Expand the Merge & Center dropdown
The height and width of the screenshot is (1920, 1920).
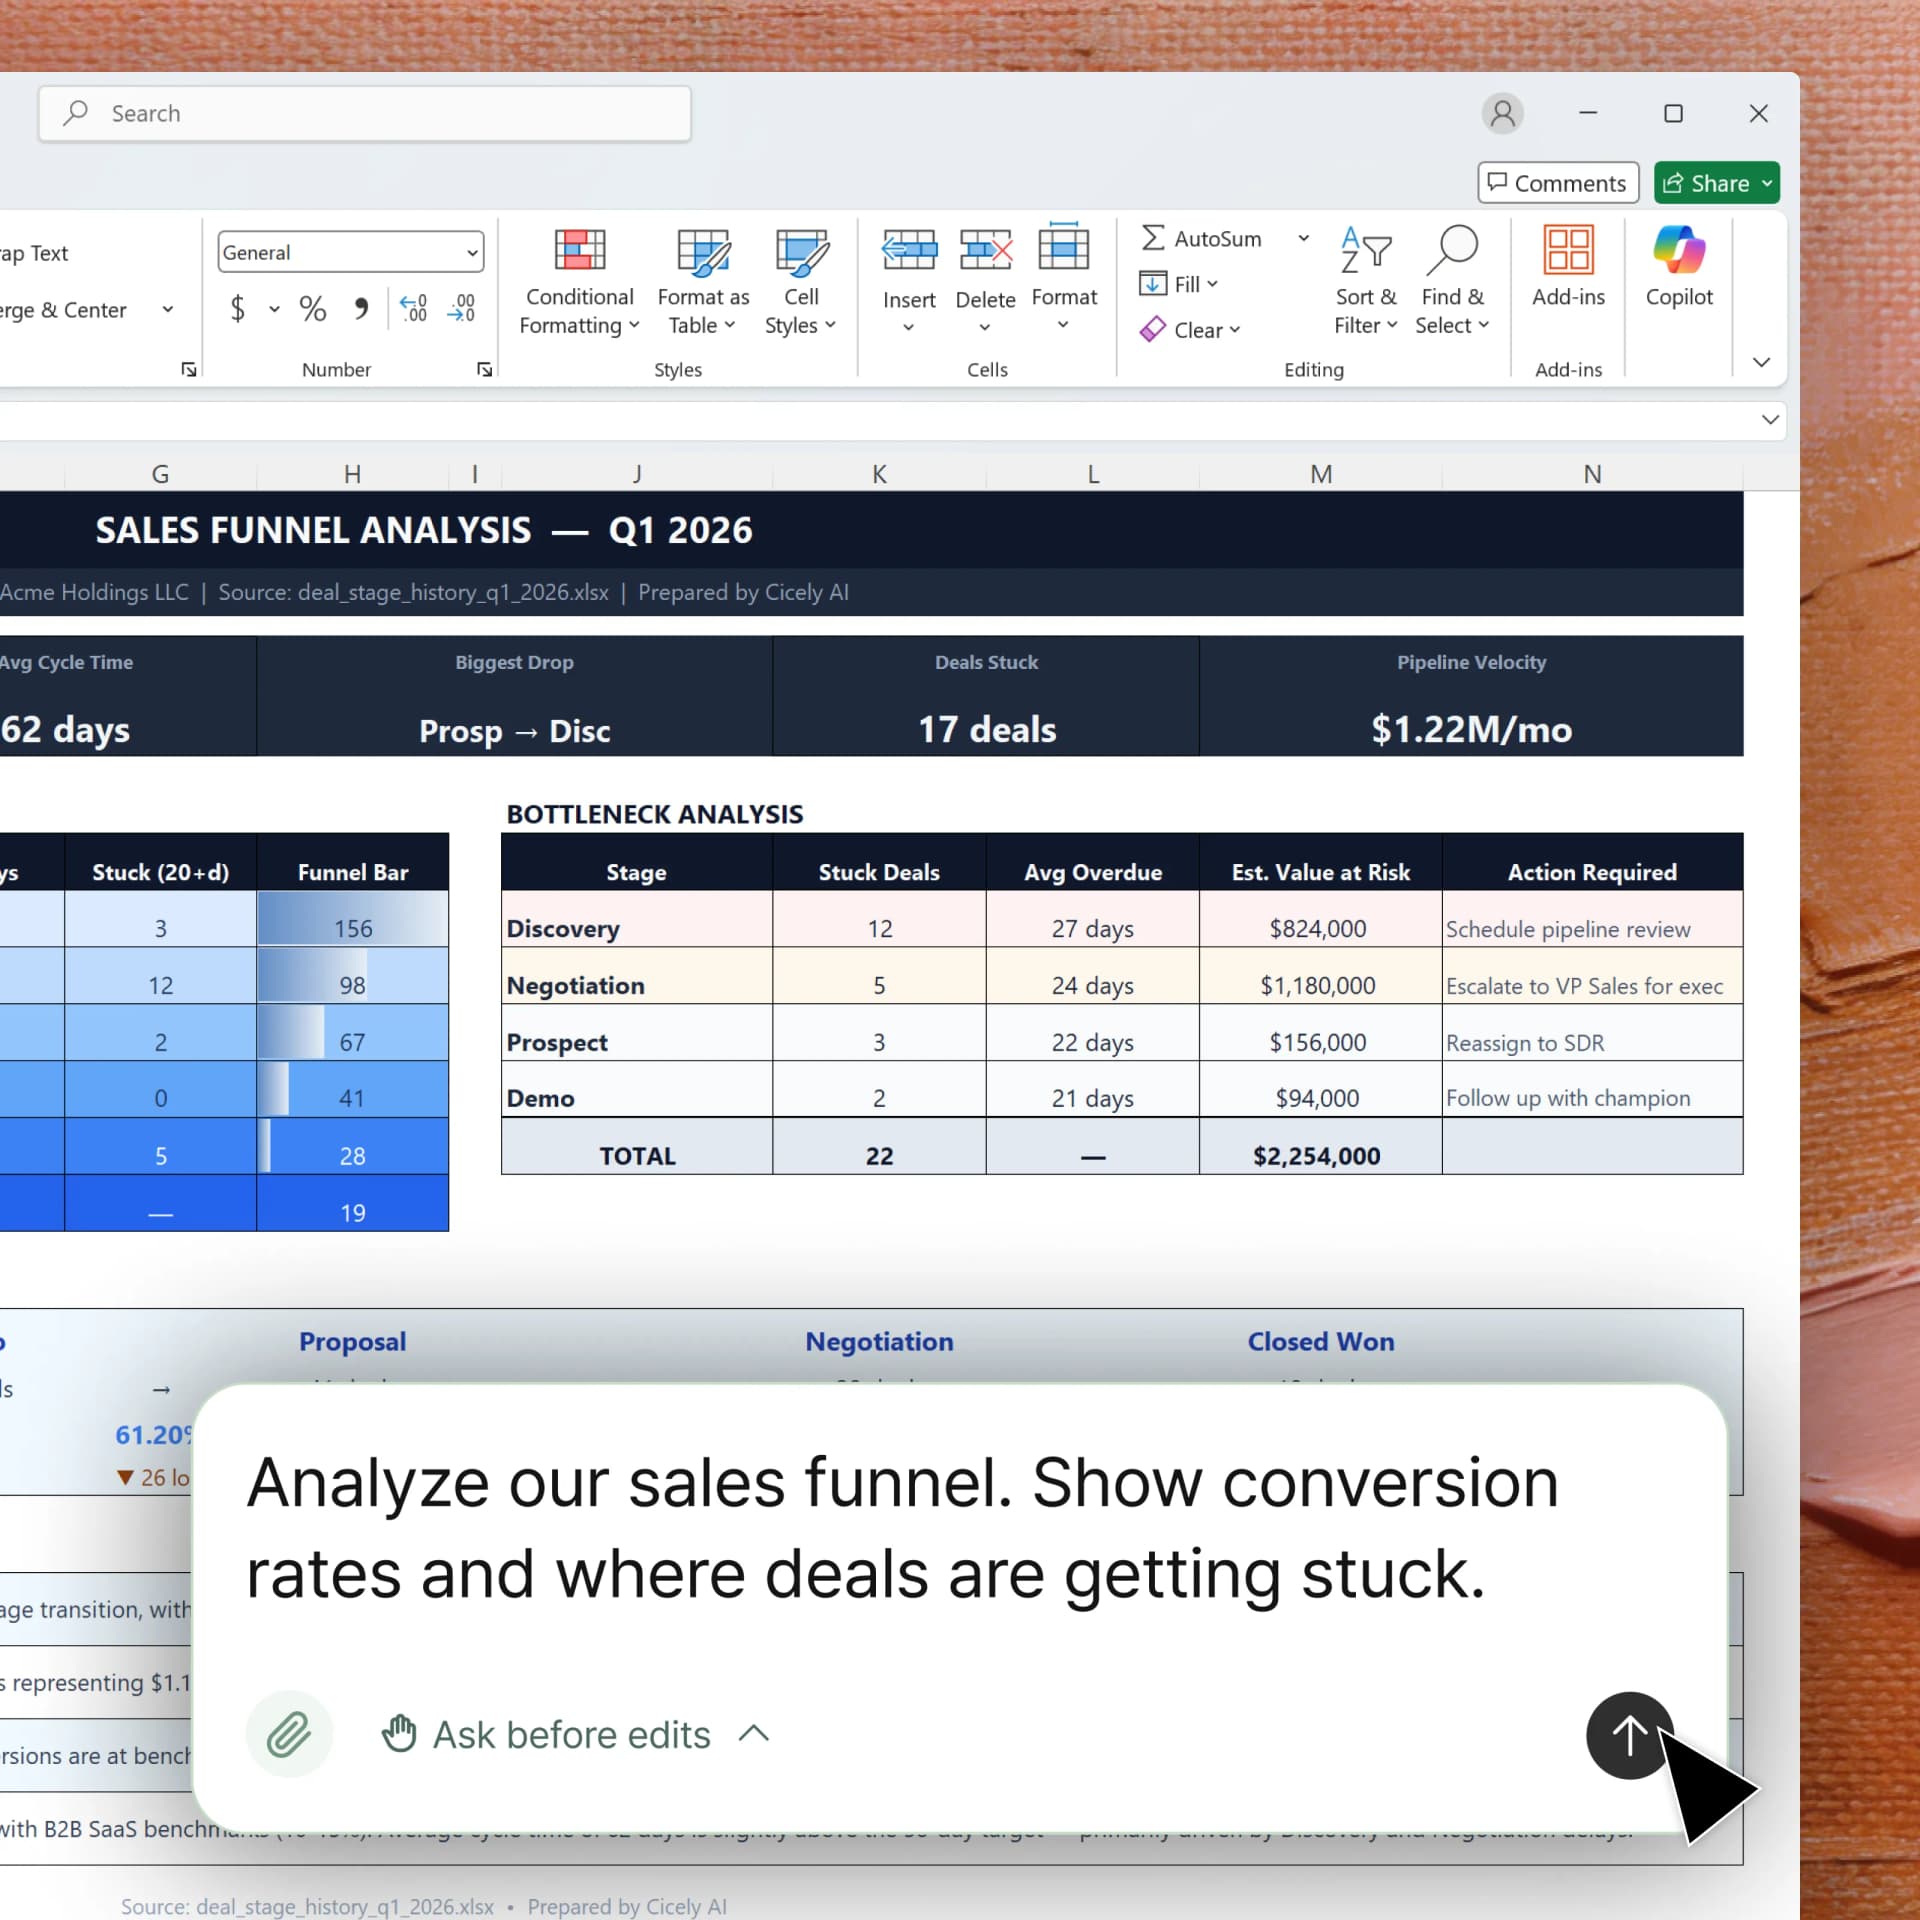(x=167, y=310)
